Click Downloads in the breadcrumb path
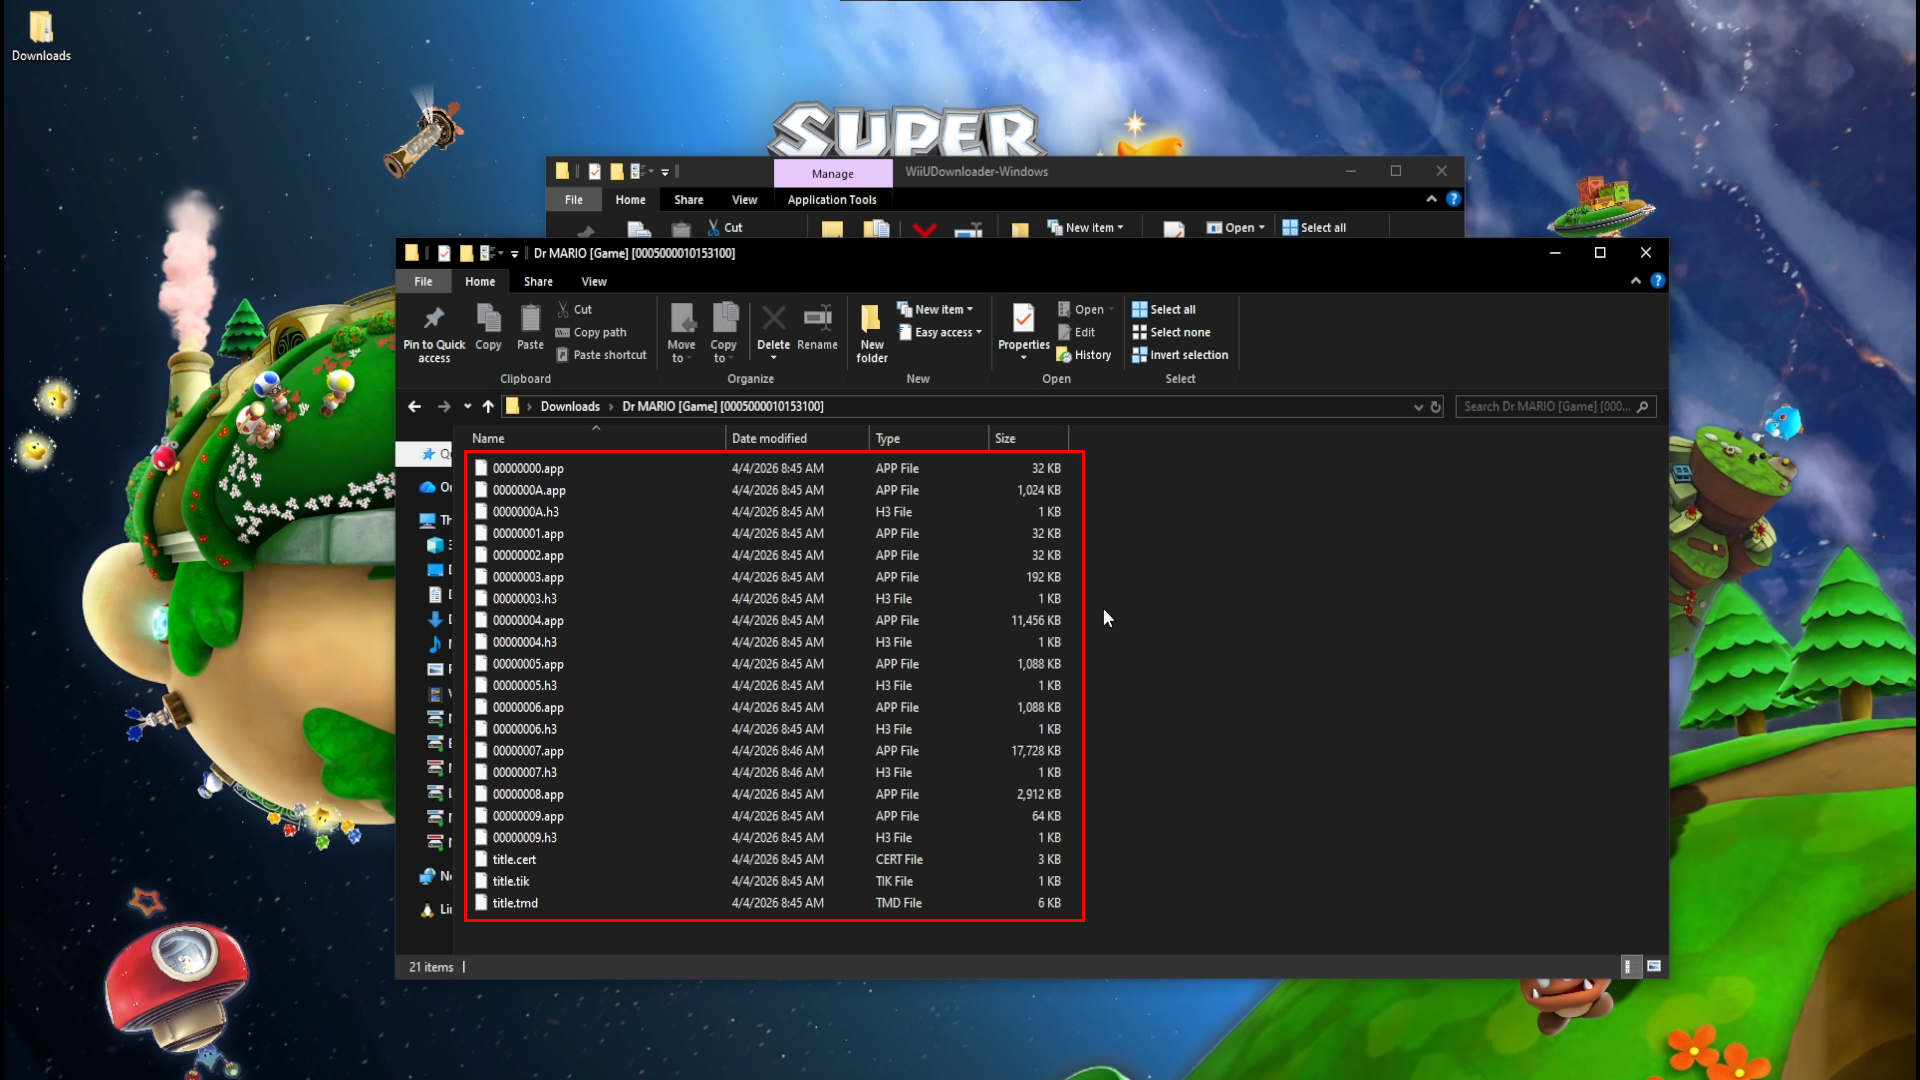1920x1080 pixels. tap(570, 407)
